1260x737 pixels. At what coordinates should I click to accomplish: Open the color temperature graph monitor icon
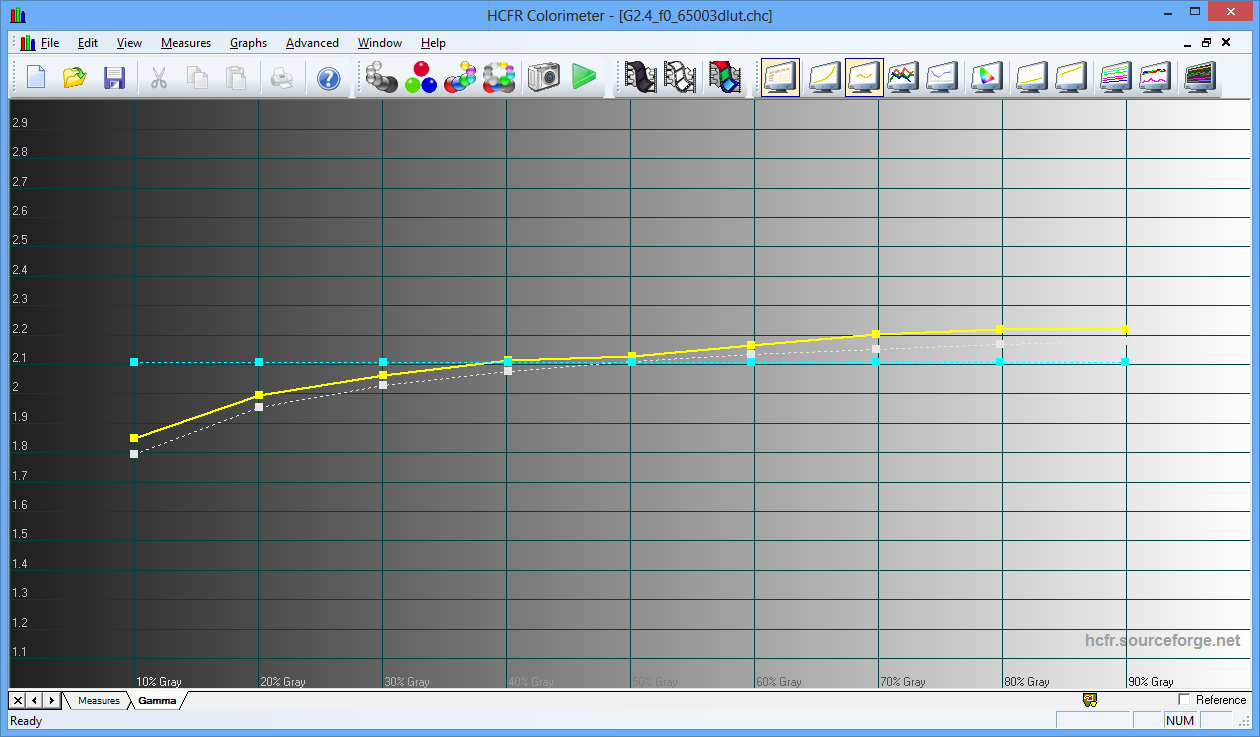[942, 77]
